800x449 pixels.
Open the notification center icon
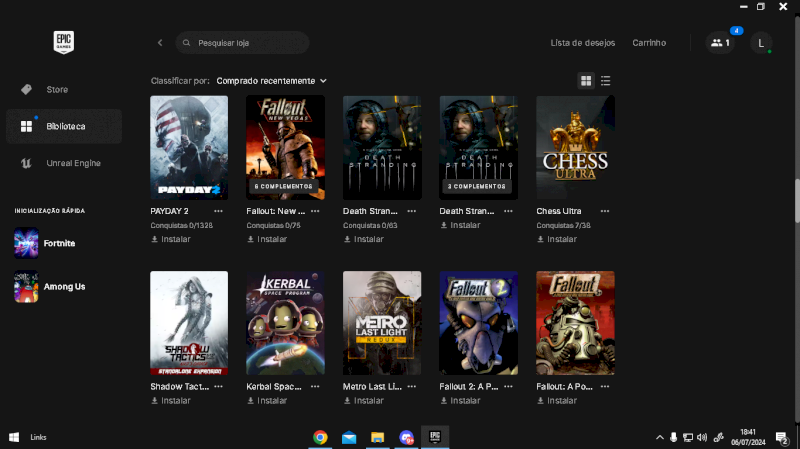pyautogui.click(x=781, y=438)
